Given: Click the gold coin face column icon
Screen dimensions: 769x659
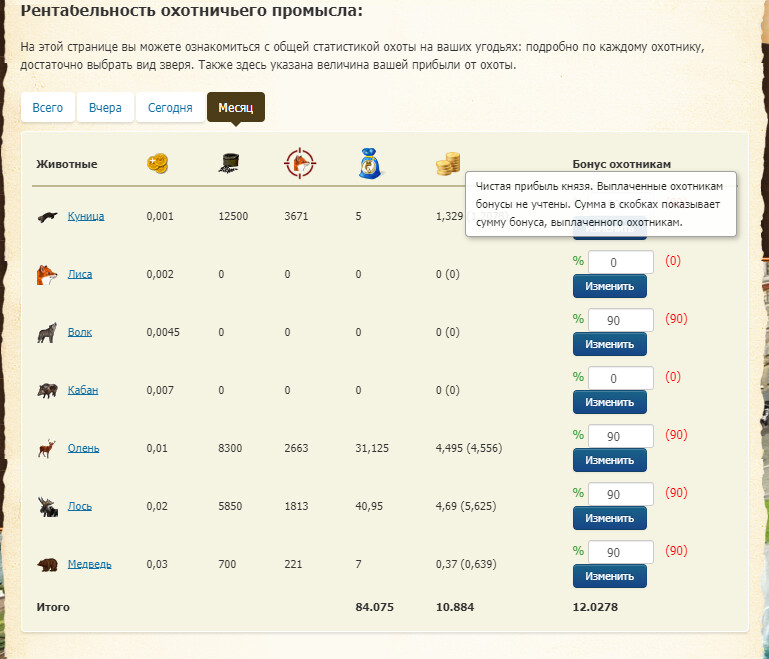Looking at the screenshot, I should [x=158, y=164].
